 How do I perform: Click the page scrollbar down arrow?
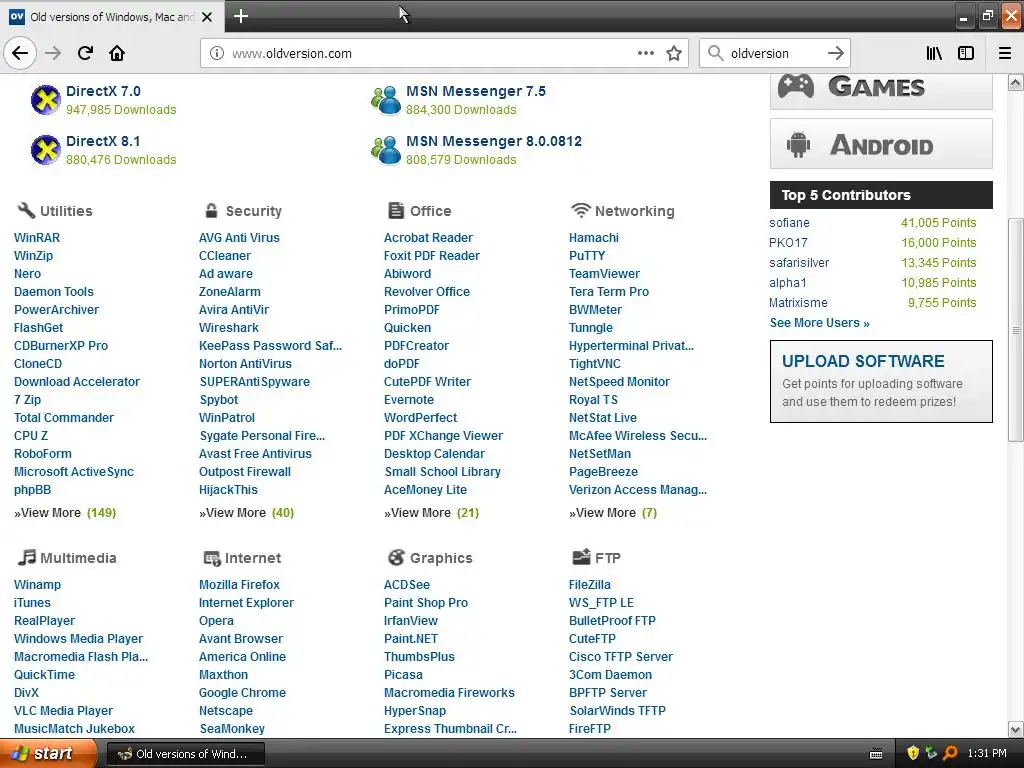(x=1016, y=729)
